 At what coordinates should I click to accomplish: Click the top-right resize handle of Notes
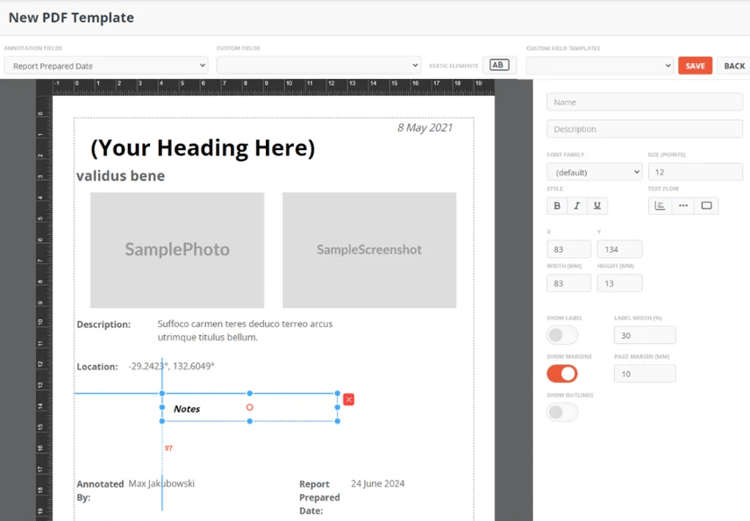point(338,393)
